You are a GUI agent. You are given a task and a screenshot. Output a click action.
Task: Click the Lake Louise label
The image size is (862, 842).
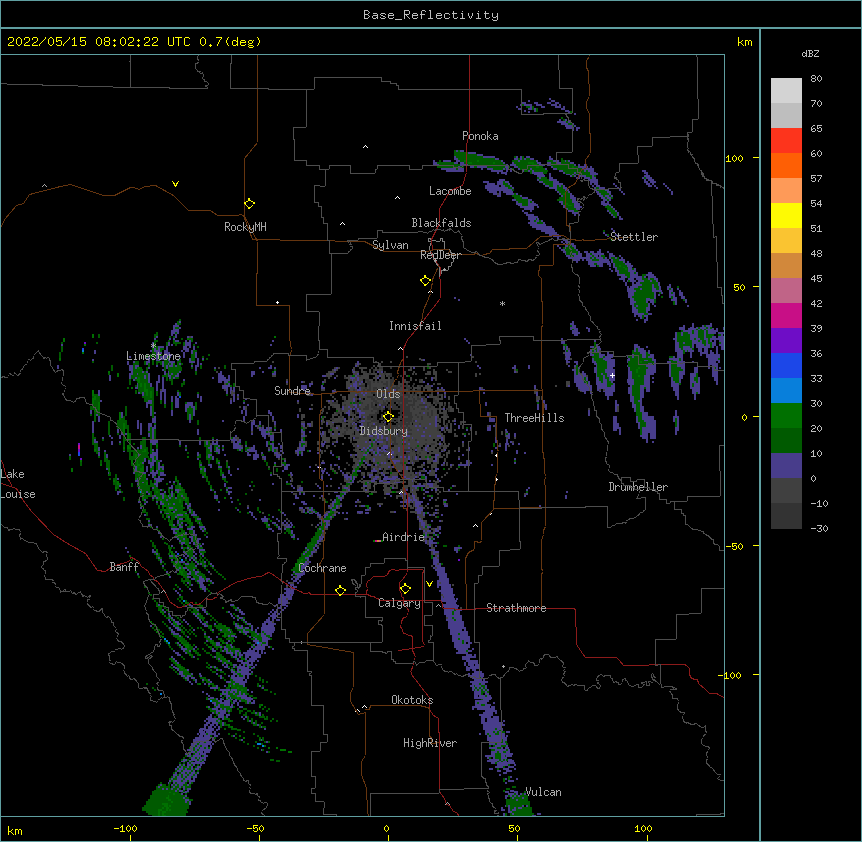(18, 484)
